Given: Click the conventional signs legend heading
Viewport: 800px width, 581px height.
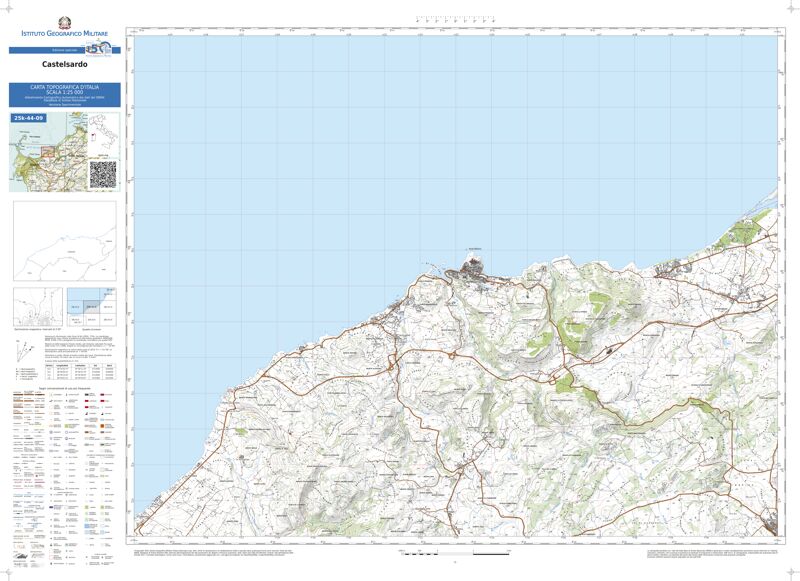Looking at the screenshot, I should (64, 388).
